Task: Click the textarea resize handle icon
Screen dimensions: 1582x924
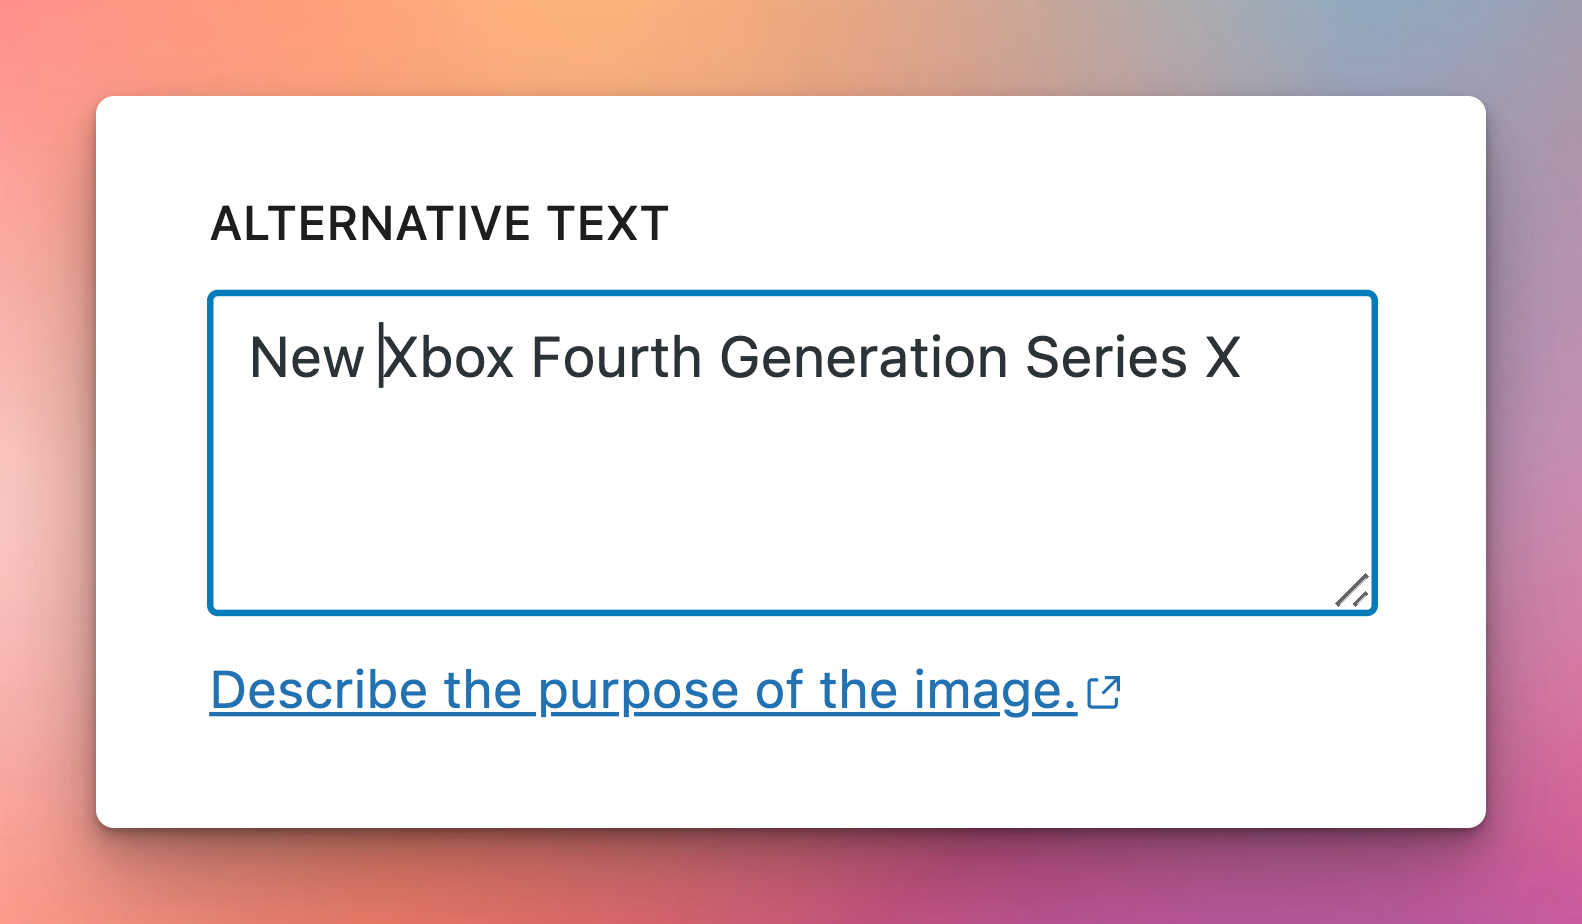Action: (x=1352, y=590)
